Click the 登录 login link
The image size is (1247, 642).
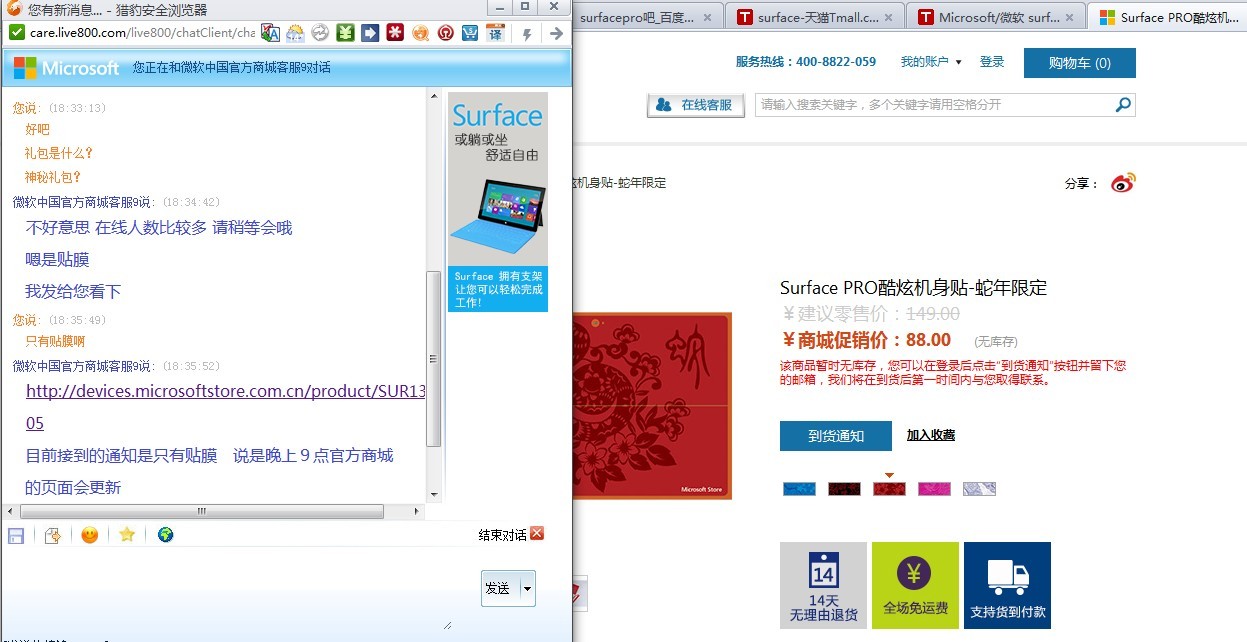(992, 62)
